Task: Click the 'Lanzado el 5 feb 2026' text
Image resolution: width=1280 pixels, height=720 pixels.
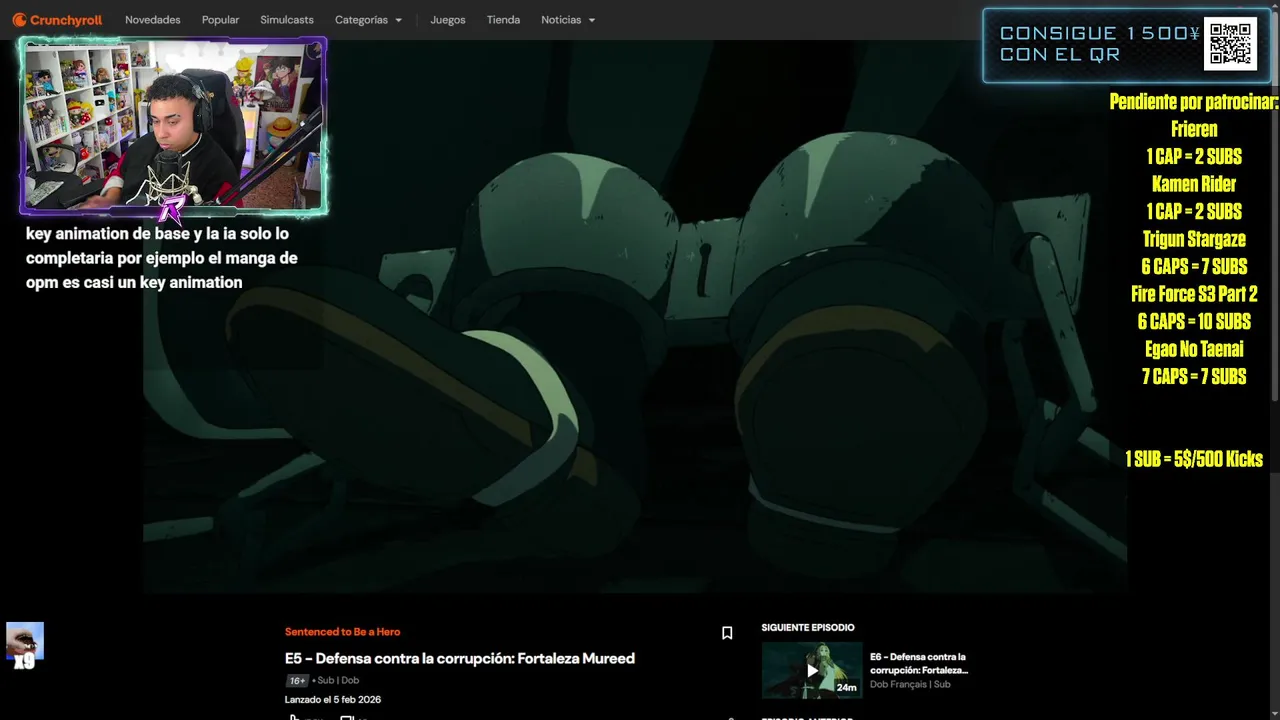Action: point(333,700)
